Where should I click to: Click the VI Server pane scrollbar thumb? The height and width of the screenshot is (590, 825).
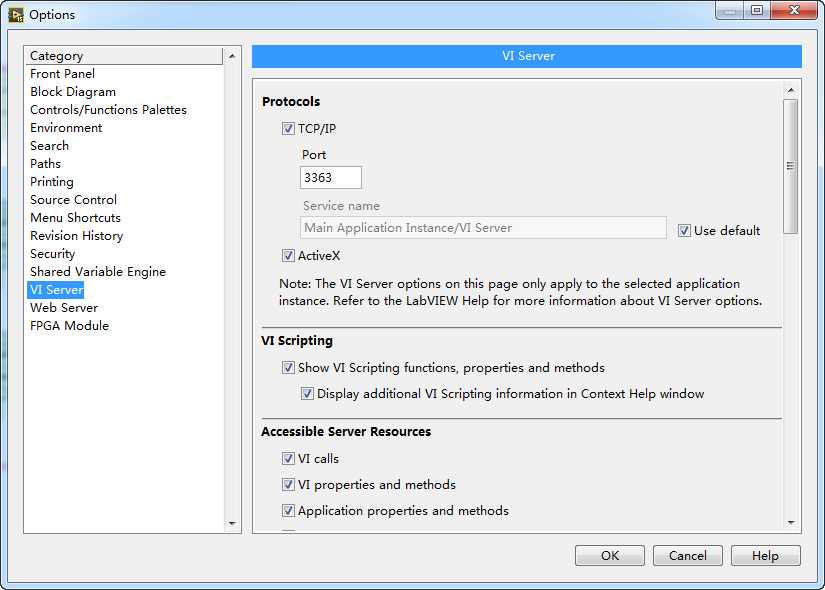pos(790,166)
